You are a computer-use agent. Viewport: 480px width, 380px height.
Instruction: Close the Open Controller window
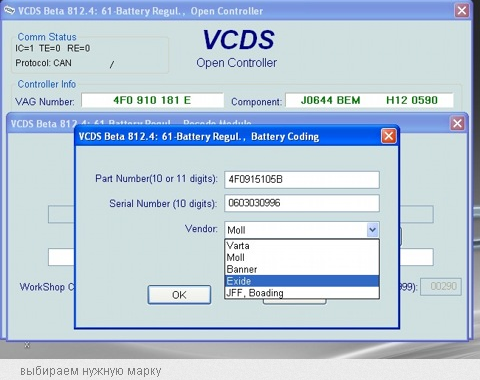[x=462, y=11]
